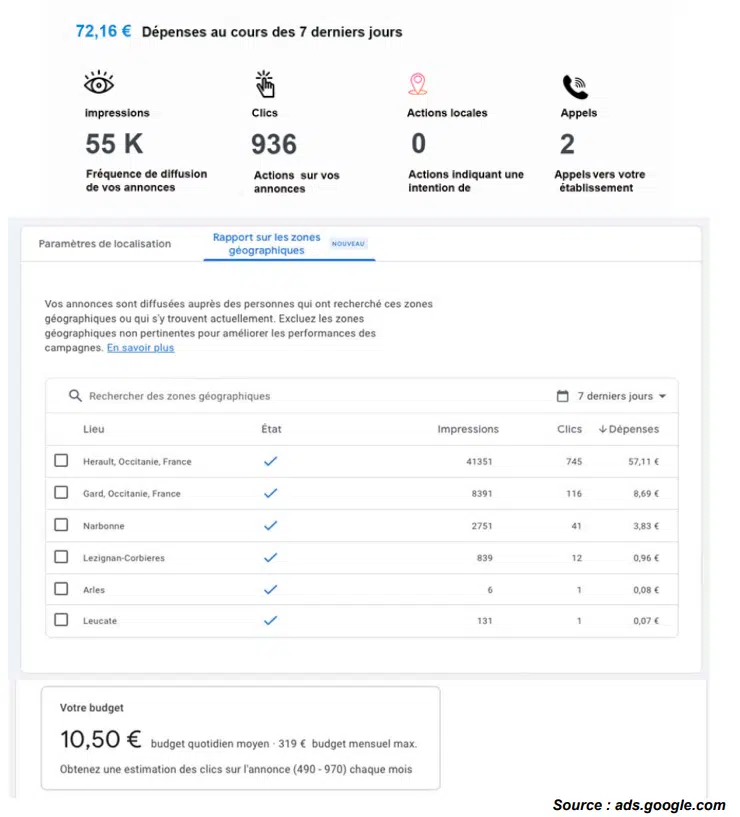
Task: Sort the table by Impressions column header
Action: [468, 429]
